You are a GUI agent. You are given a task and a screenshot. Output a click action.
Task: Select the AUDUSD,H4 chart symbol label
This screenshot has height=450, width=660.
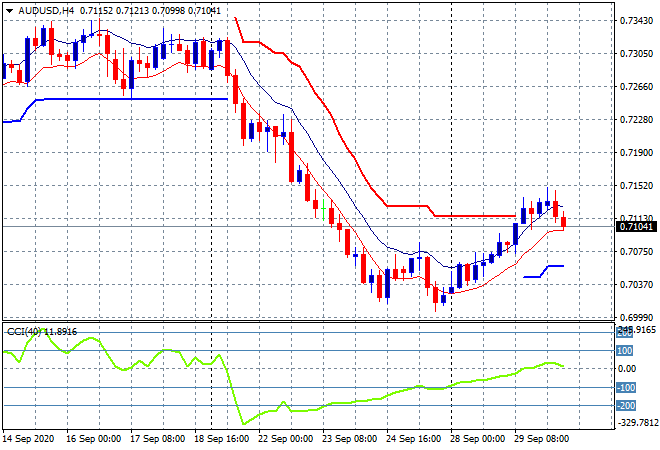46,9
